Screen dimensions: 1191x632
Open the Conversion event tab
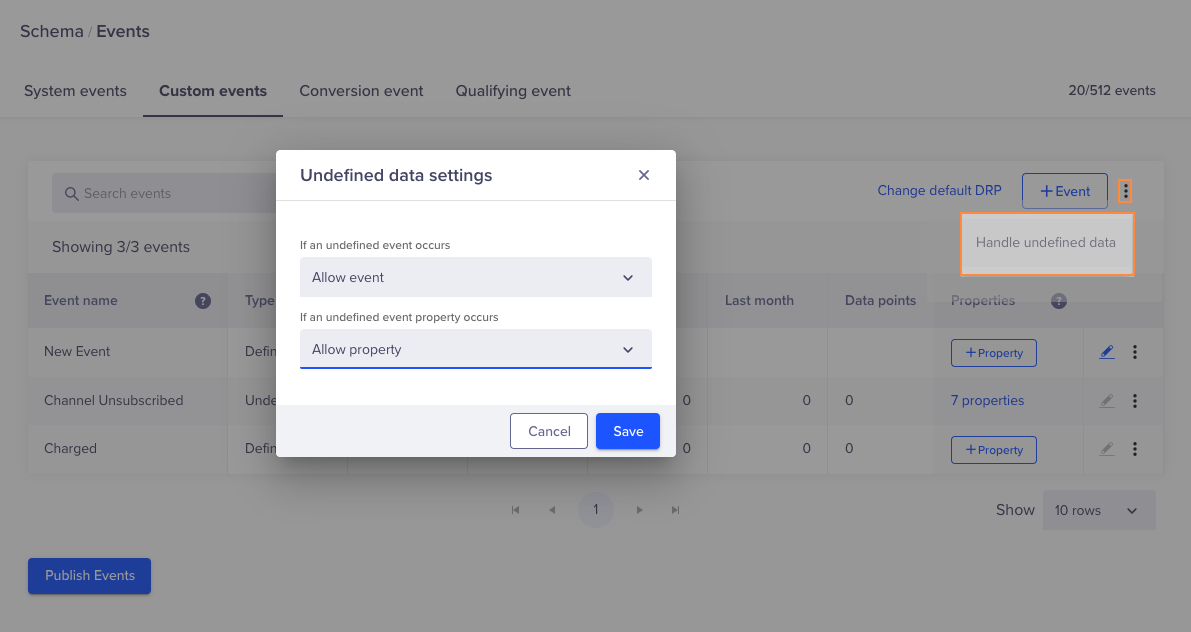pyautogui.click(x=361, y=91)
